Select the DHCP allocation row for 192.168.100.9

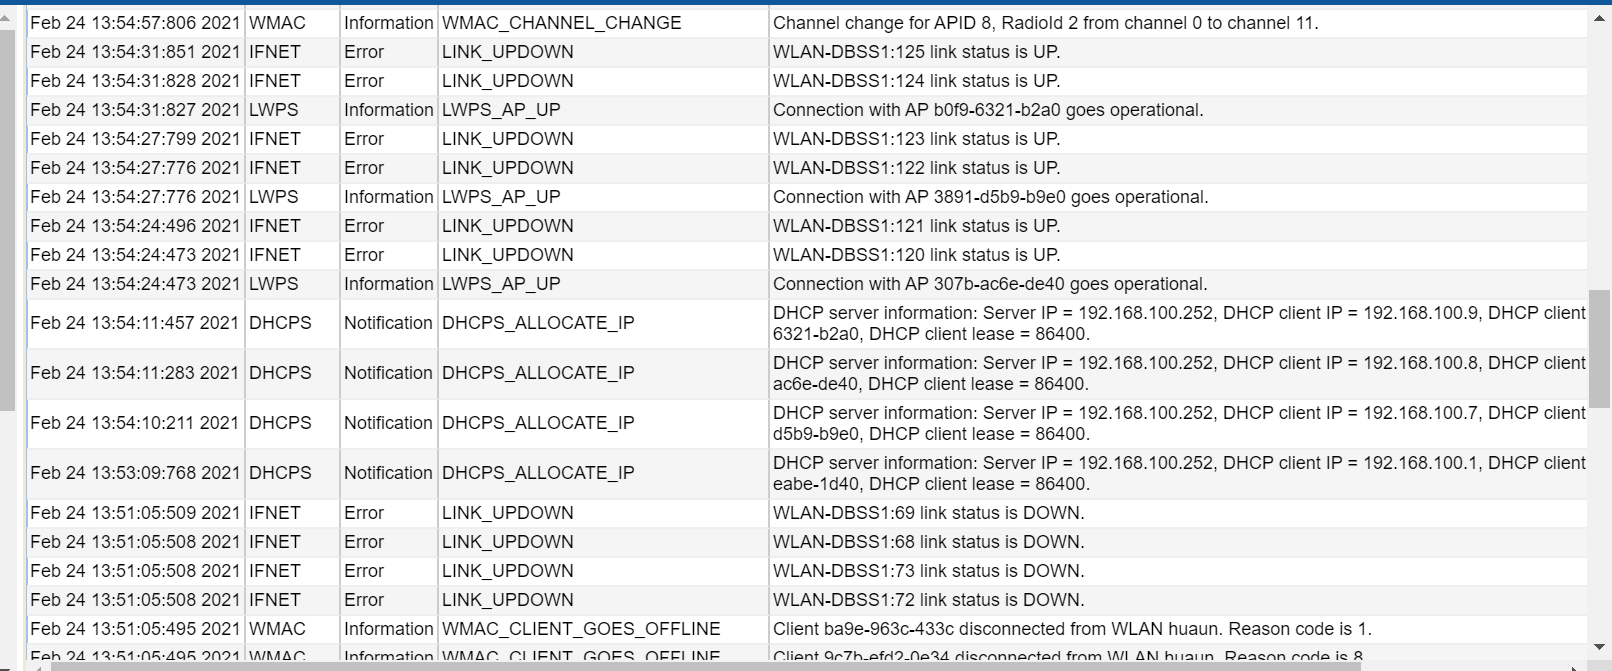(x=1178, y=323)
